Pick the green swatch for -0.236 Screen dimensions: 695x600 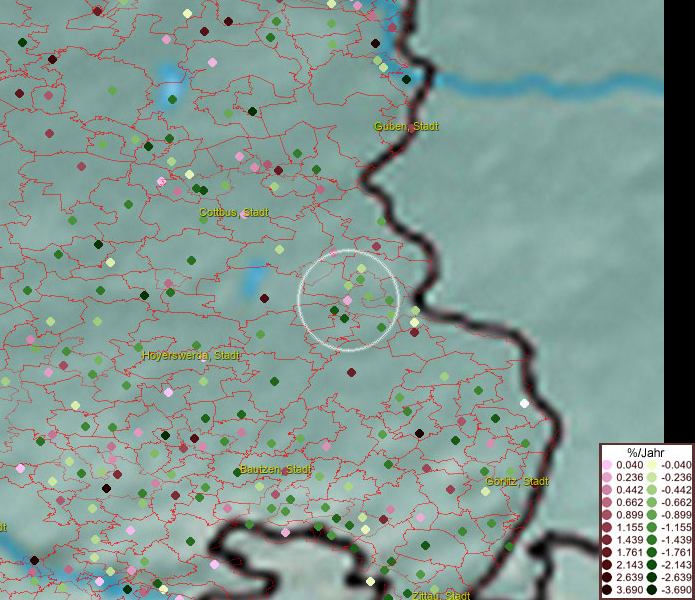tap(652, 478)
